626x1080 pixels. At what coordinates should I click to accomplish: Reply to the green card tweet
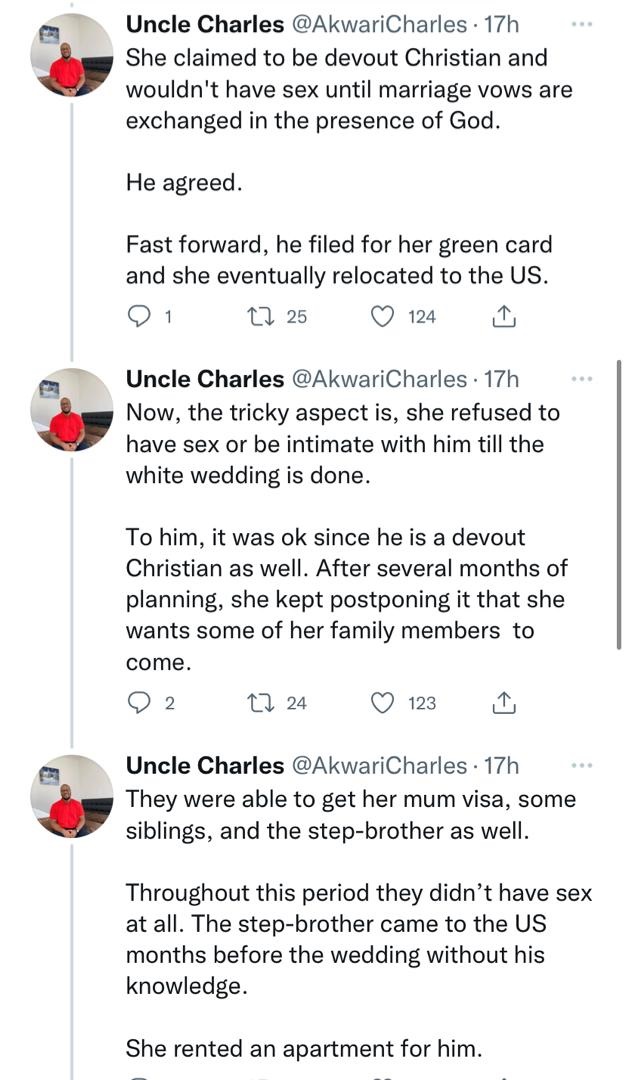[x=140, y=317]
